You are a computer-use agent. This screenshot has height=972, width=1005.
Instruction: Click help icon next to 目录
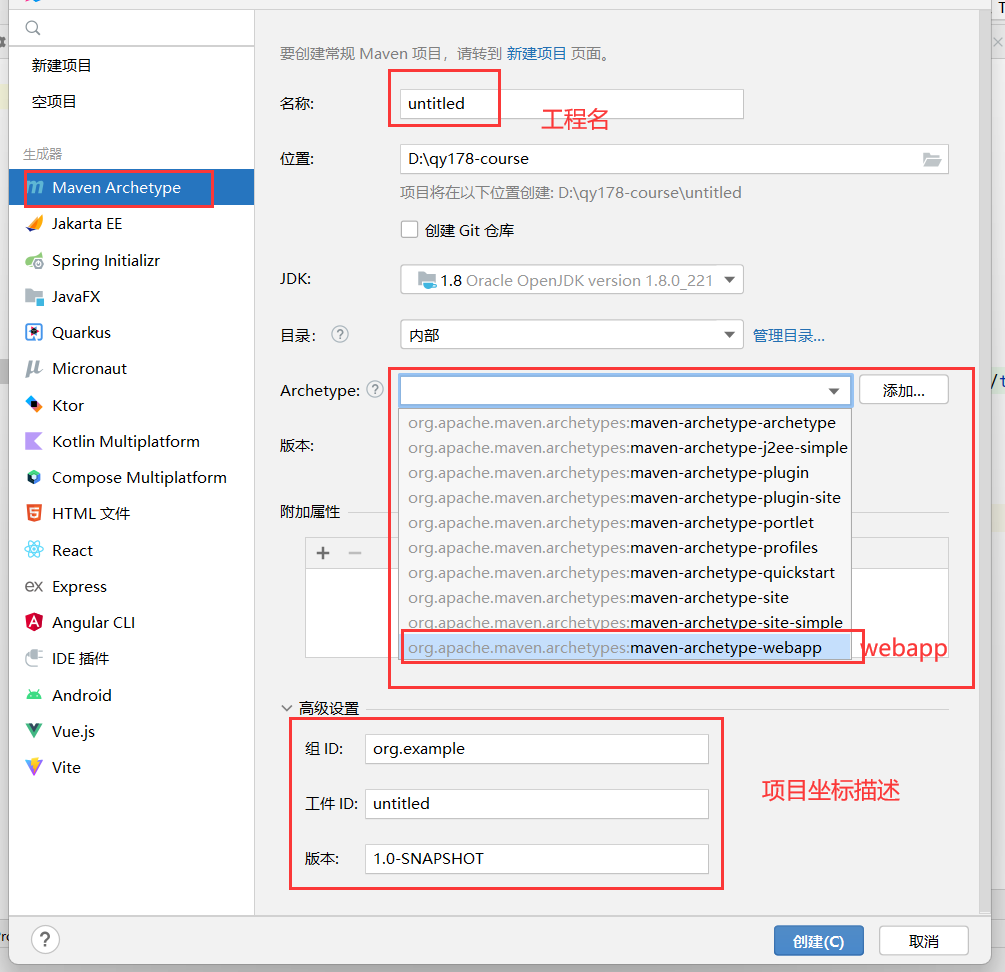pos(340,334)
